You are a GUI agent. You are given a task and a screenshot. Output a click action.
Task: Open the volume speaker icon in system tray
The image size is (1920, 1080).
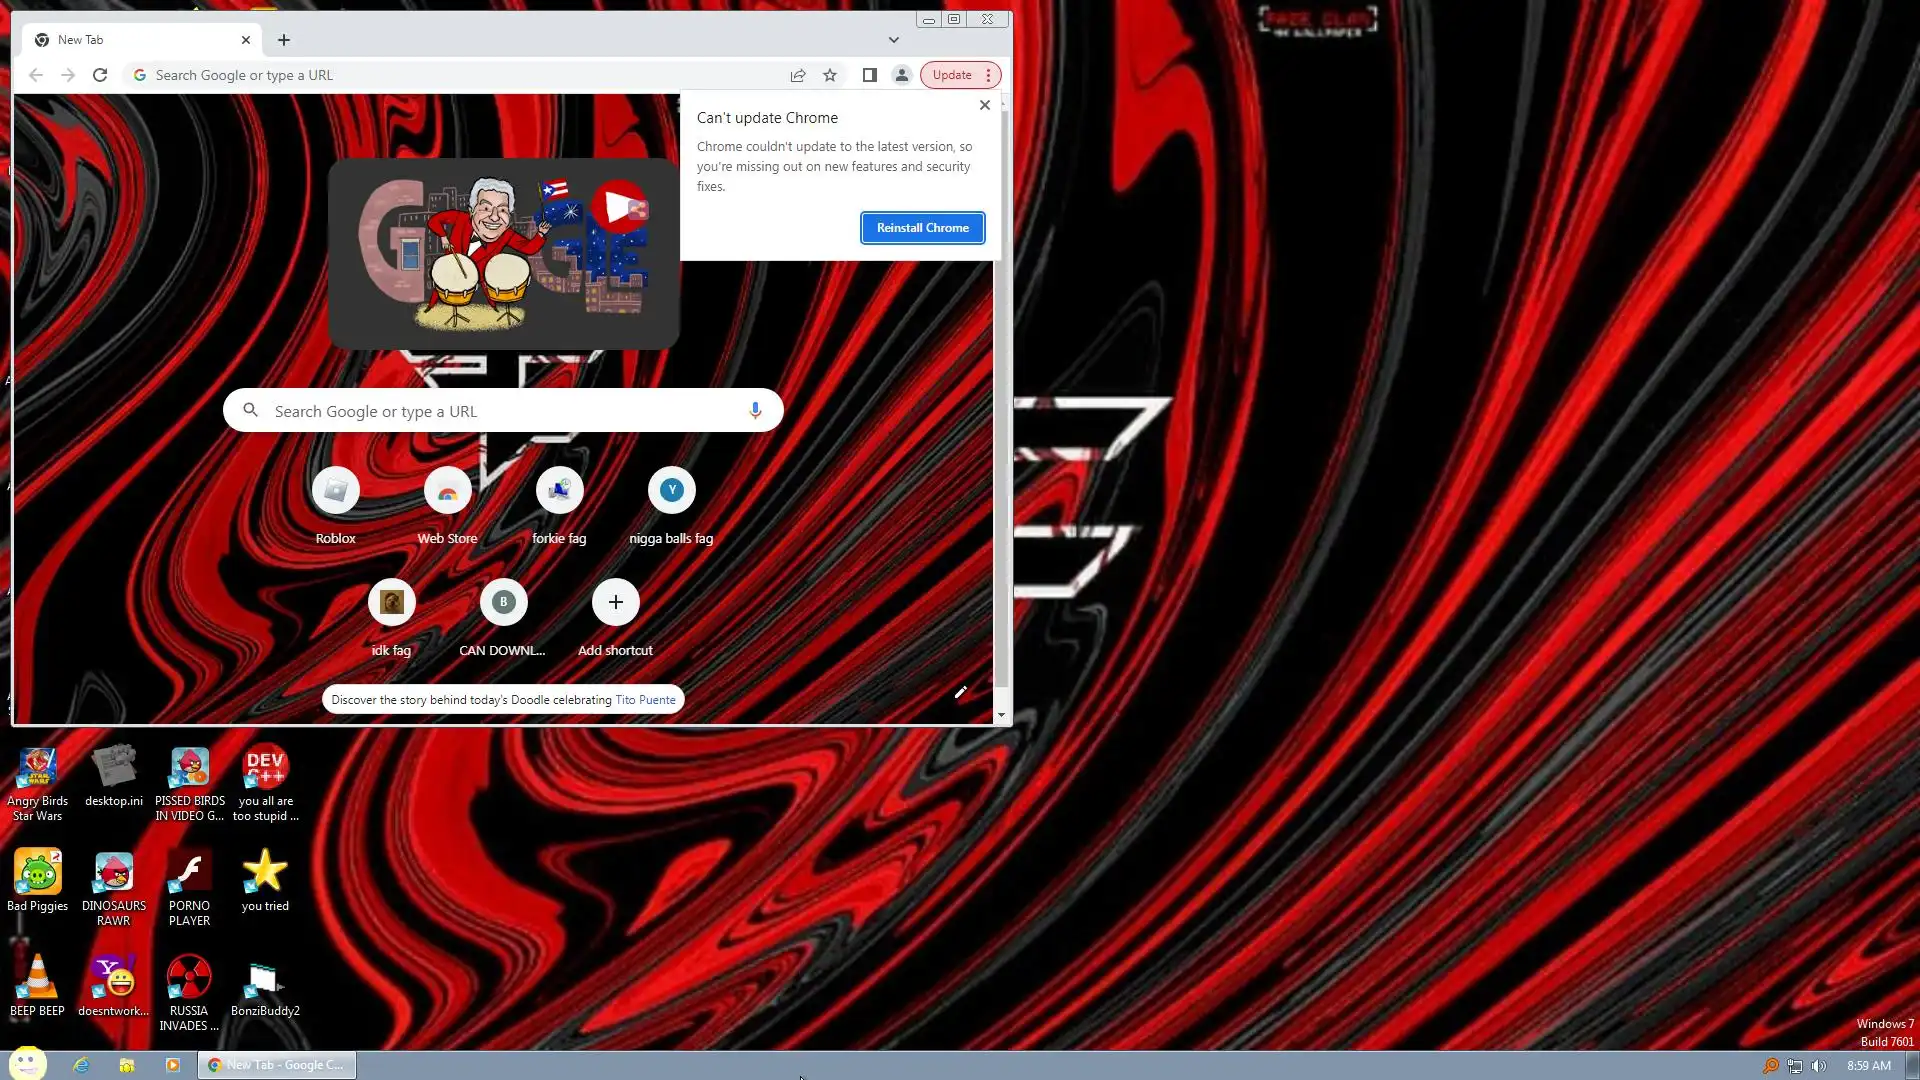point(1818,1065)
